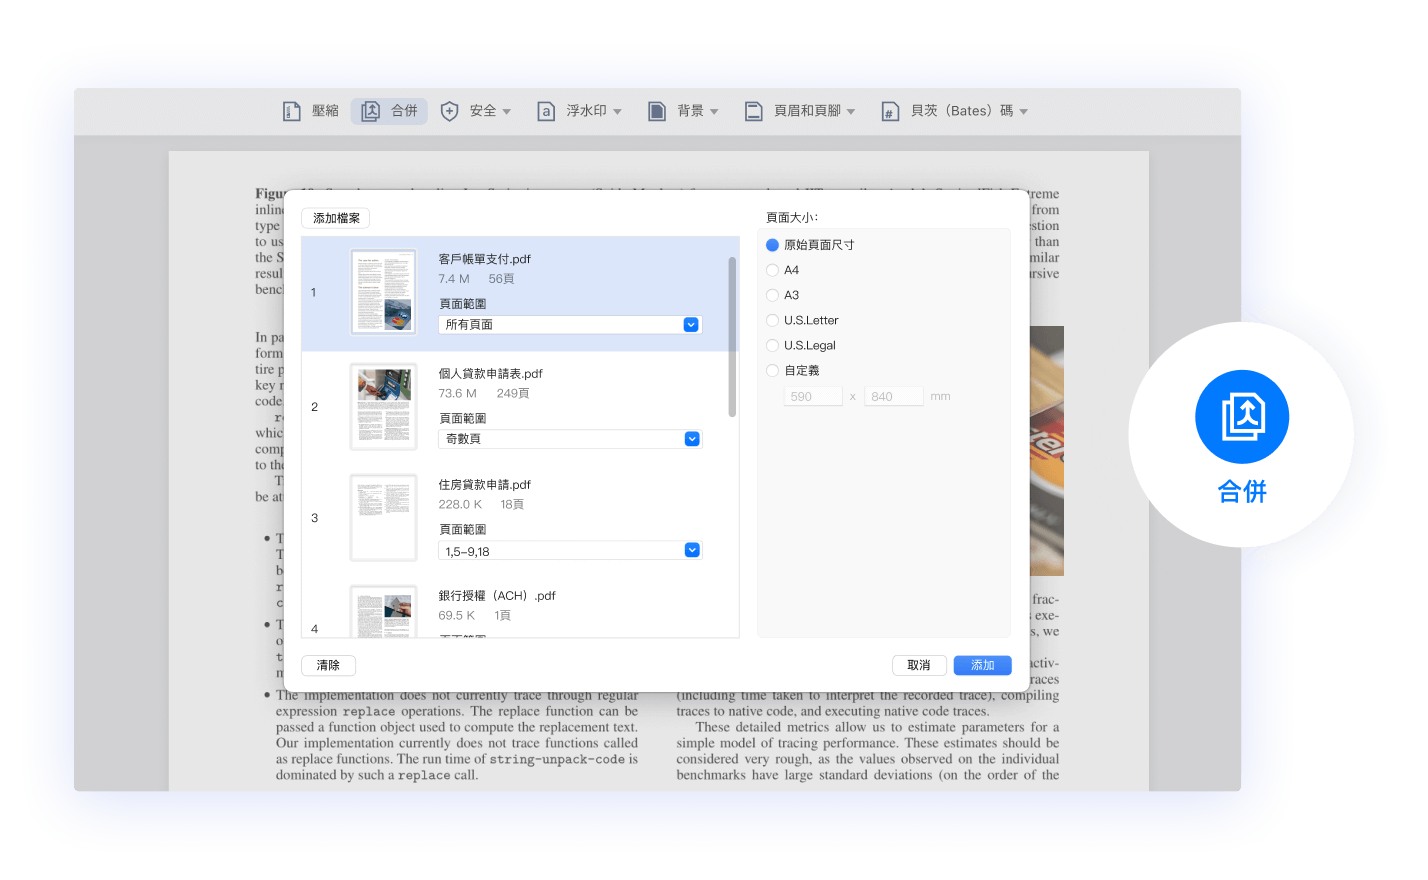Click the file list vertical scrollbar
Screen dimensions: 1428x880
pos(732,337)
